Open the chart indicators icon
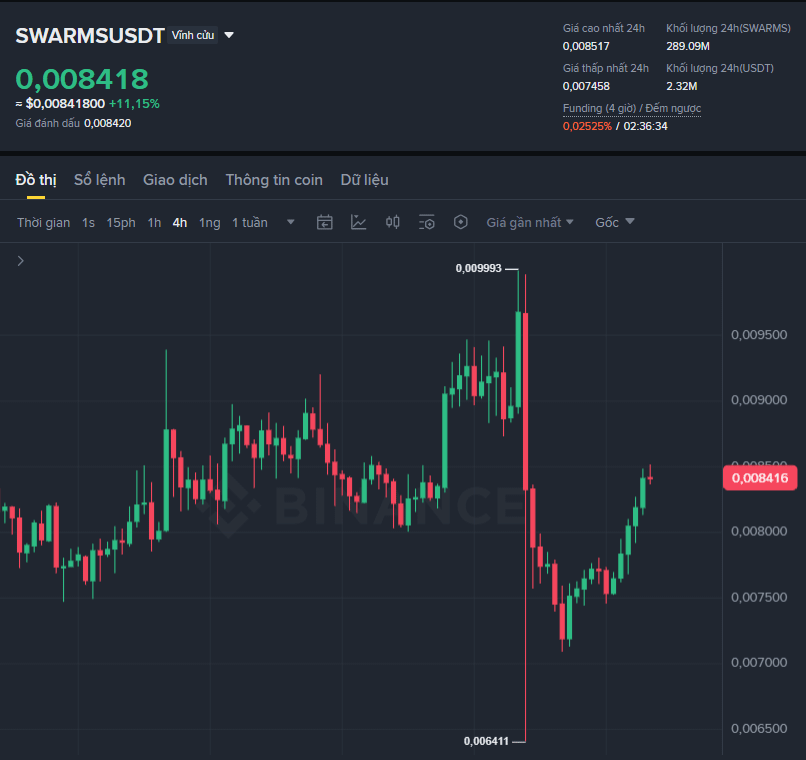 click(x=358, y=223)
